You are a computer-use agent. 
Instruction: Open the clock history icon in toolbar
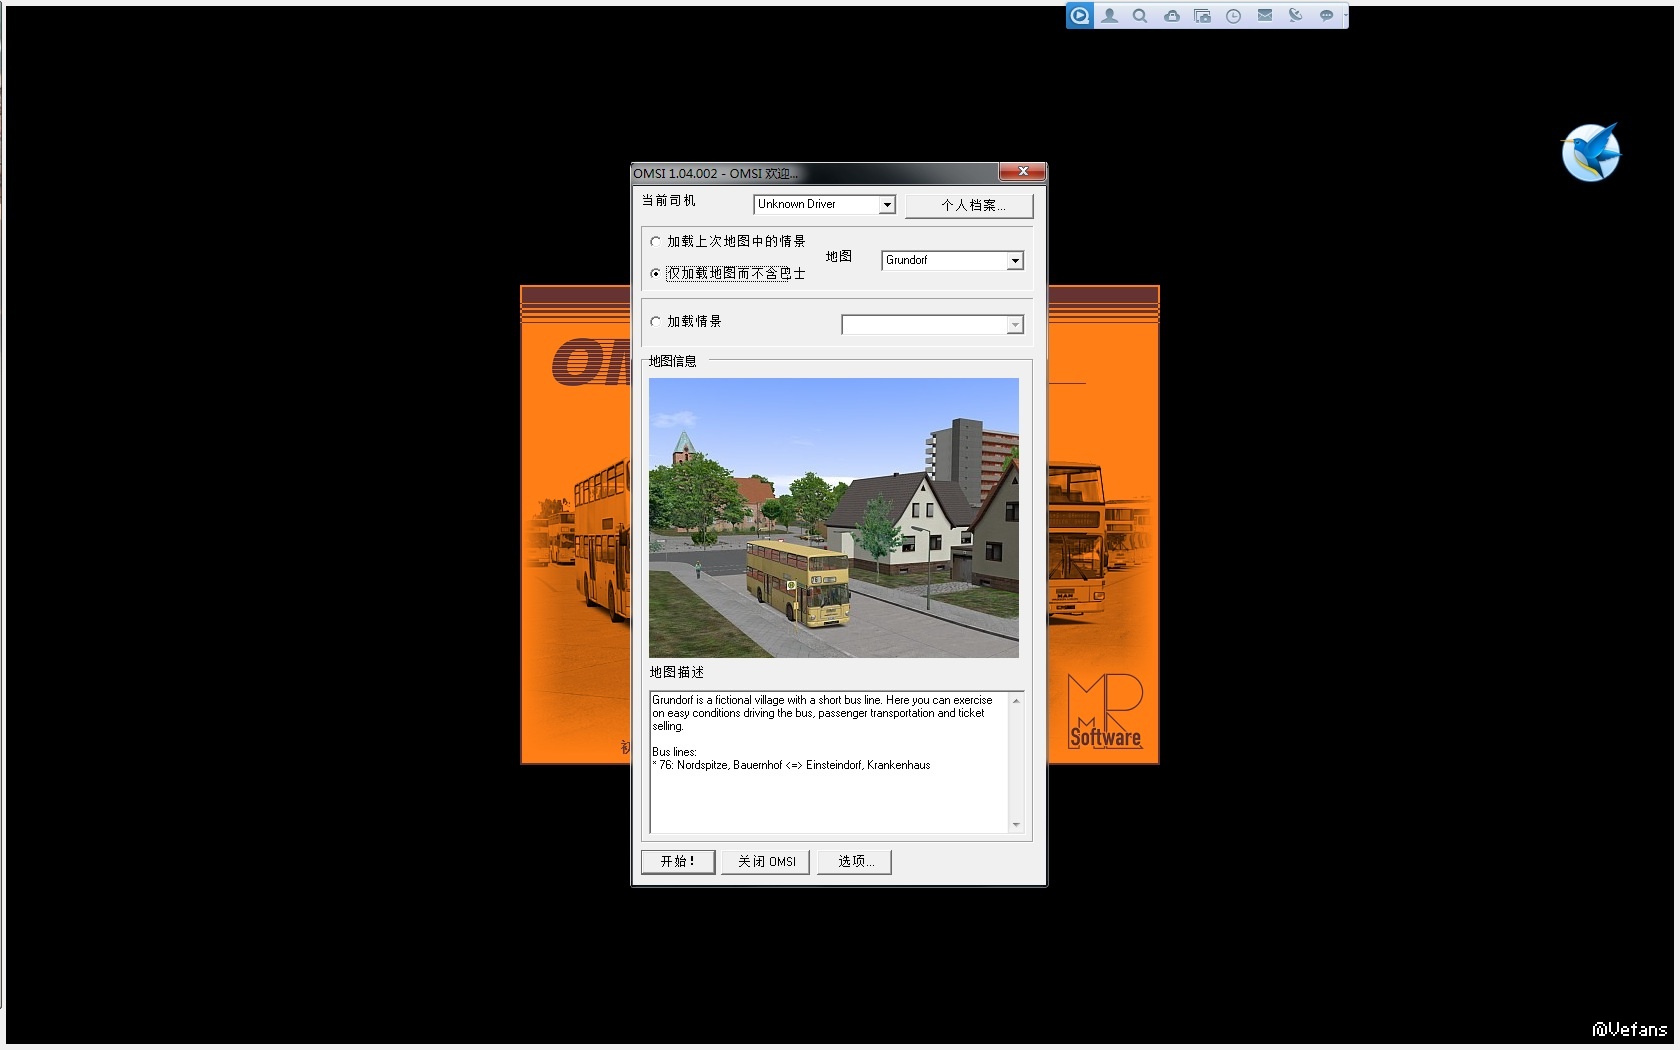point(1234,16)
